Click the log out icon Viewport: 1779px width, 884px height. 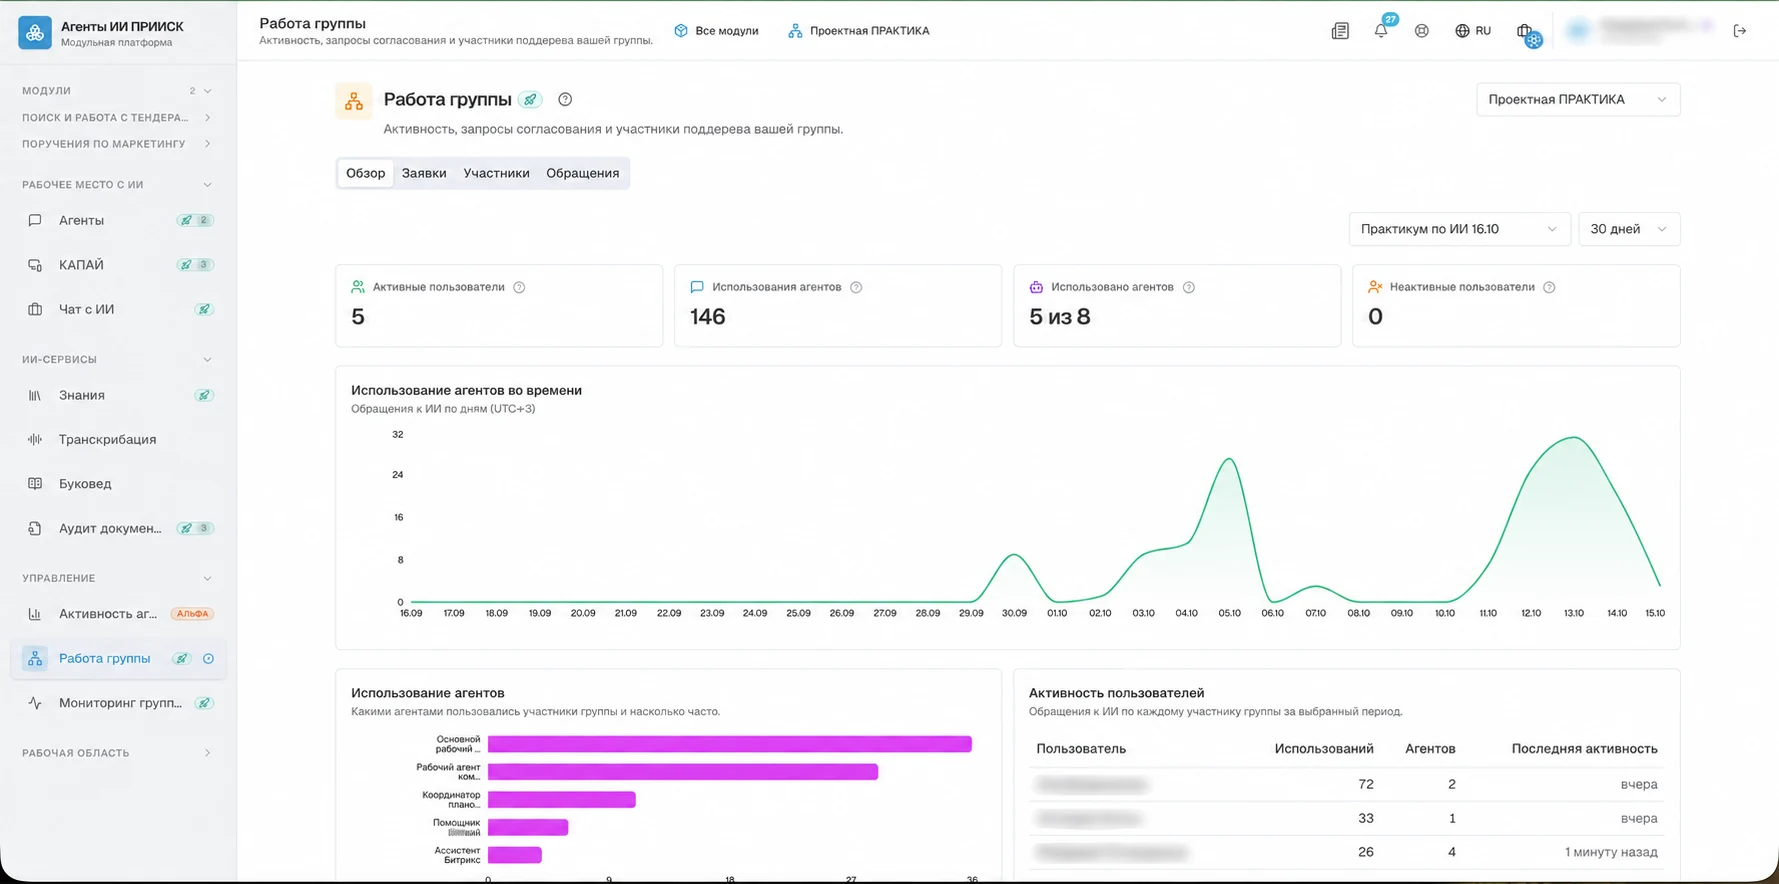pos(1739,31)
